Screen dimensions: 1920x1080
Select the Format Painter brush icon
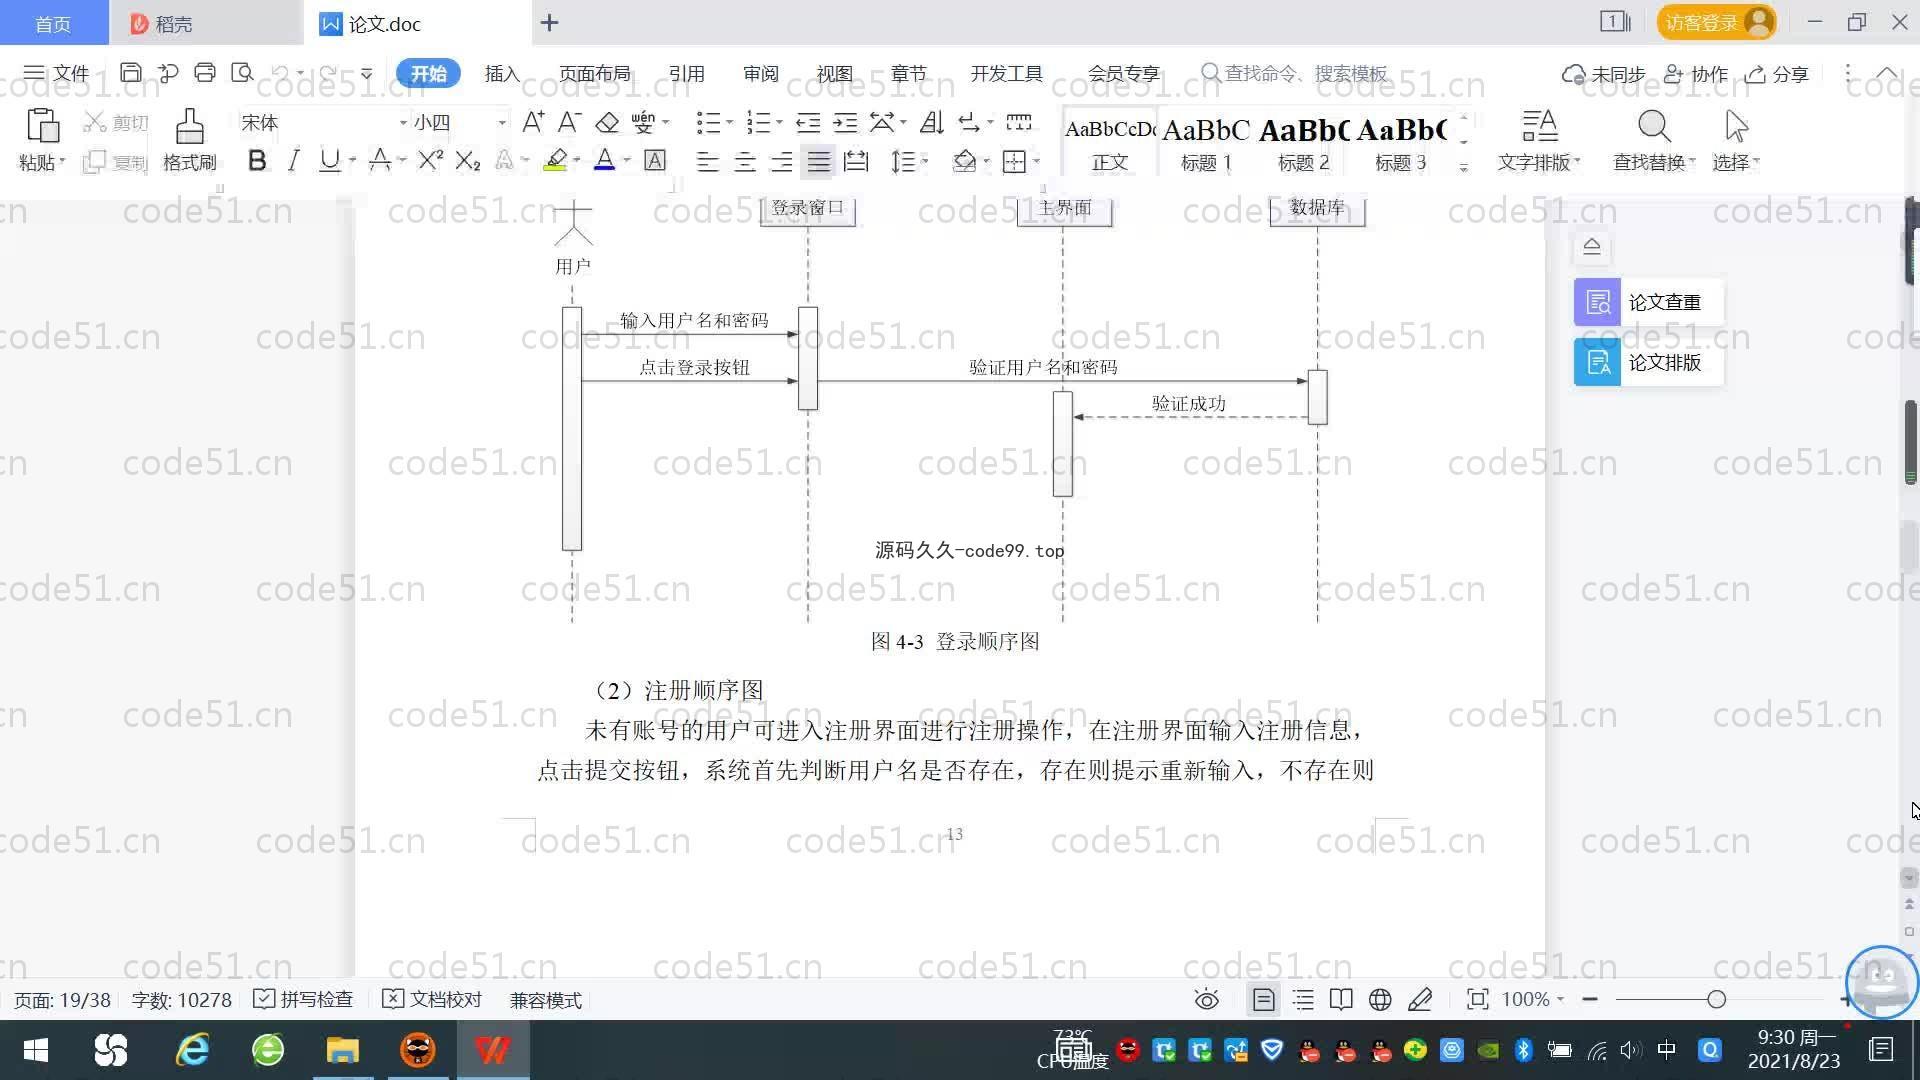[x=189, y=127]
